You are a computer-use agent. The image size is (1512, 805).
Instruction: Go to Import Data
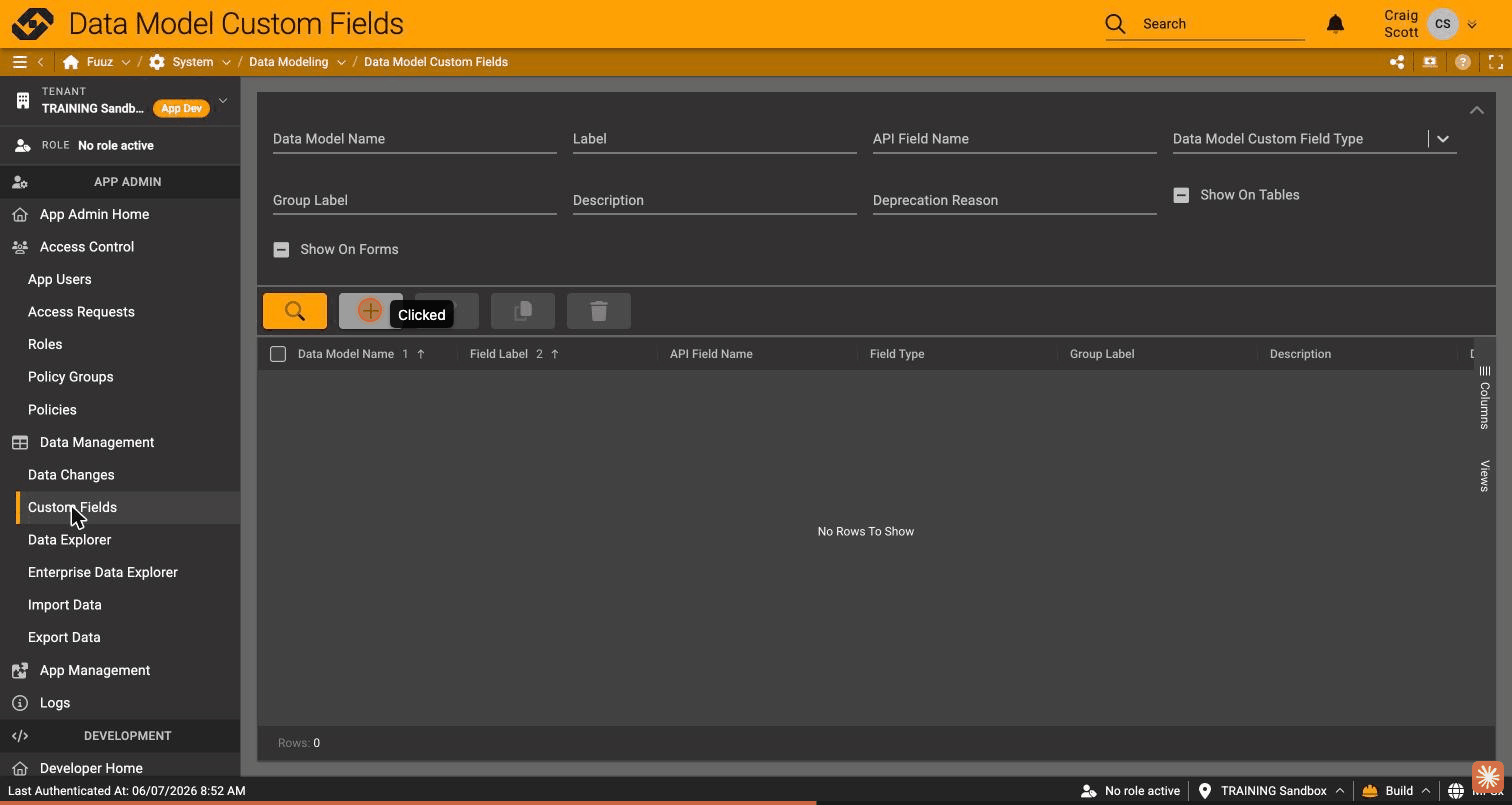click(64, 605)
